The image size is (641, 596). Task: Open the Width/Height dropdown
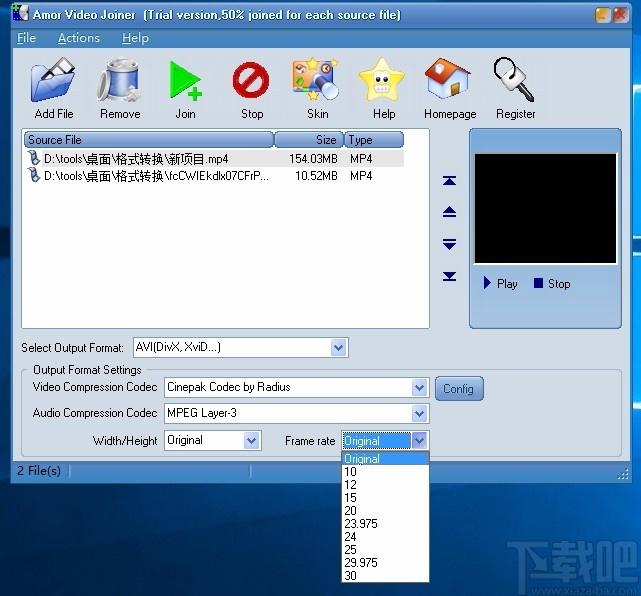(x=251, y=441)
